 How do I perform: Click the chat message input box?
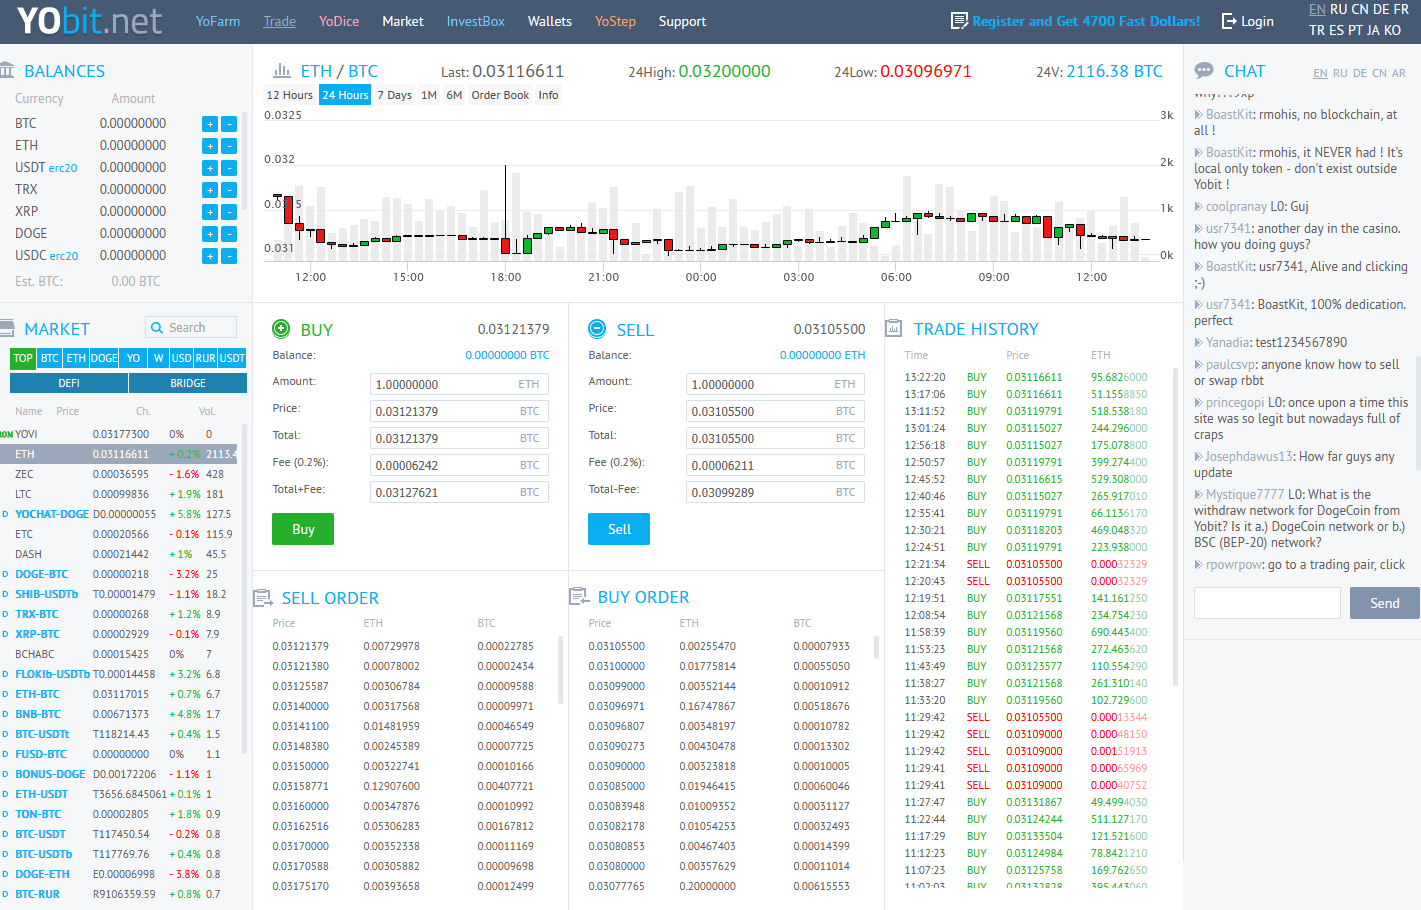click(x=1267, y=603)
